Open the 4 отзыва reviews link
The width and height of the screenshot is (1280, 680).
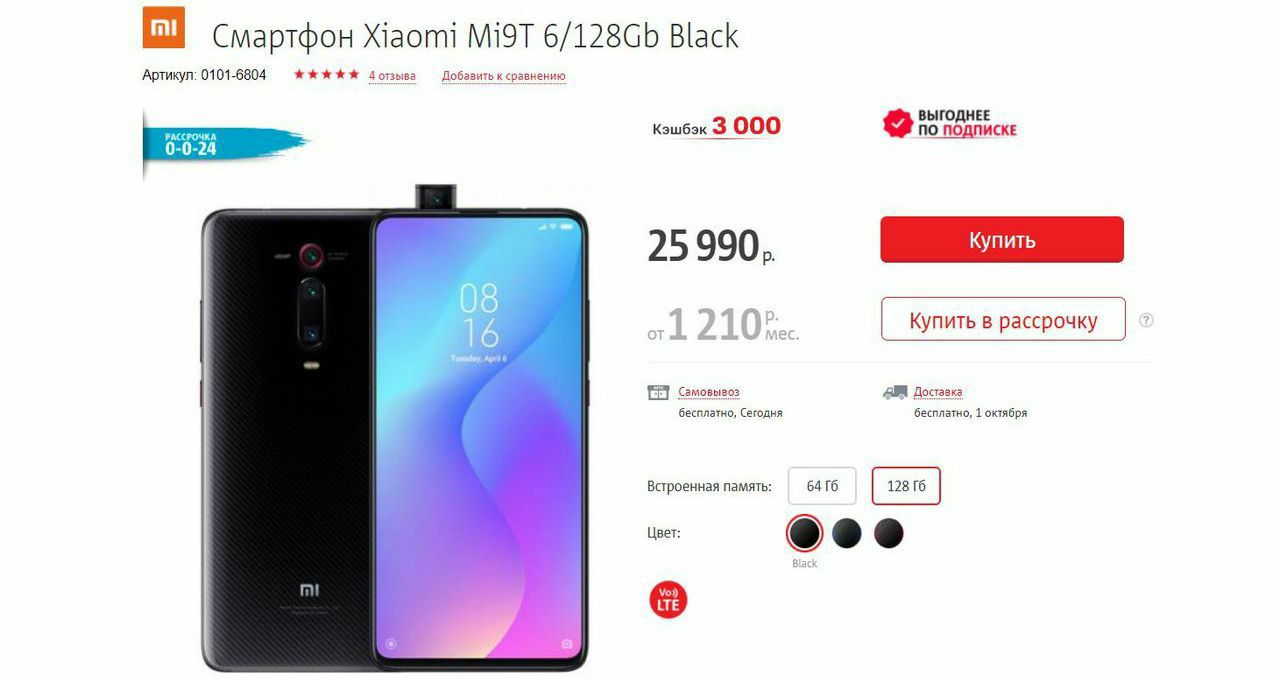coord(392,76)
